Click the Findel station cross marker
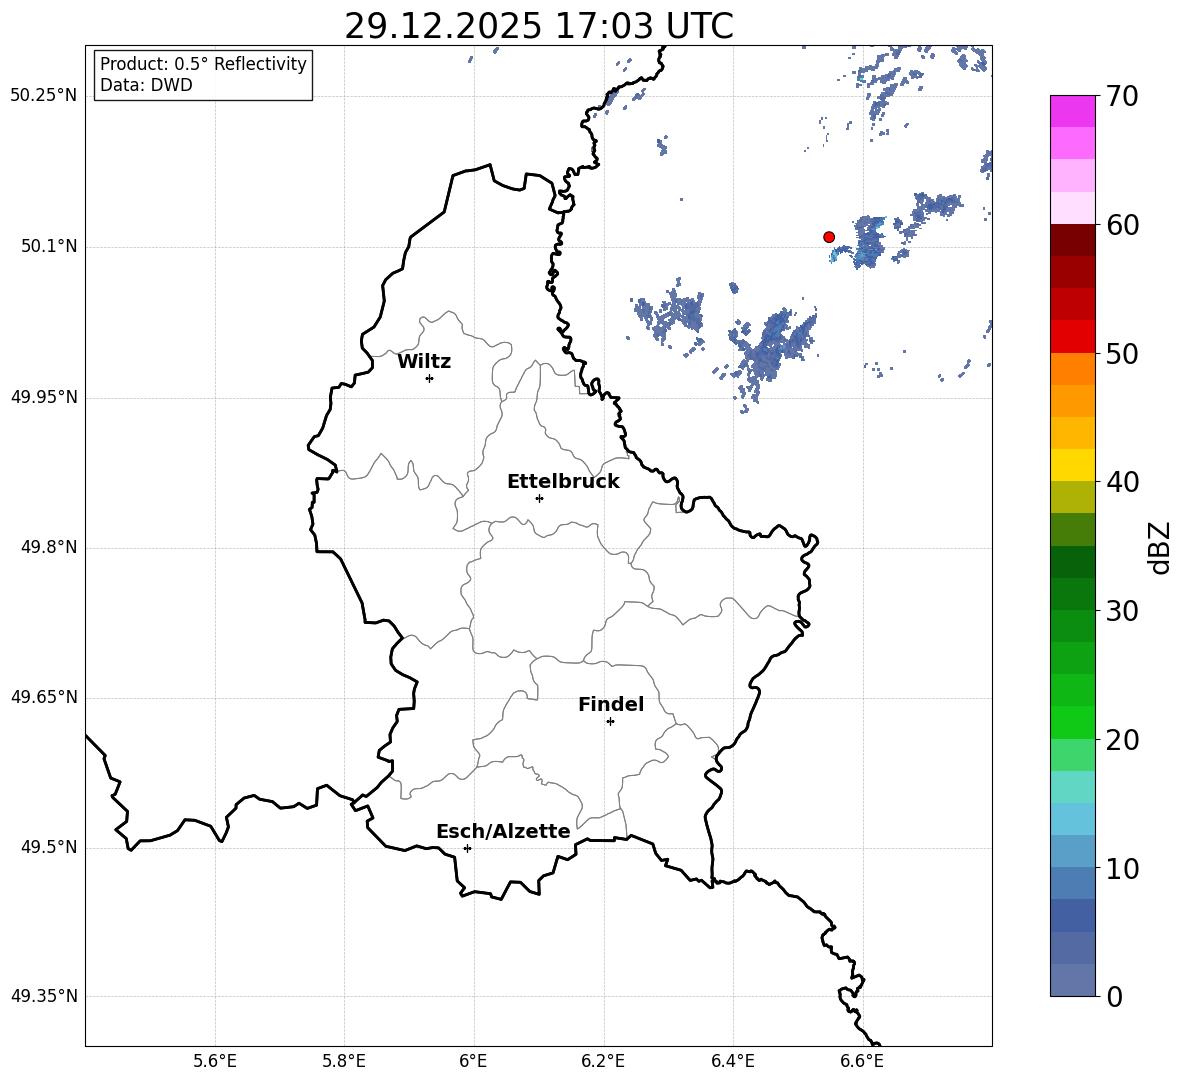The image size is (1184, 1081). pyautogui.click(x=610, y=722)
